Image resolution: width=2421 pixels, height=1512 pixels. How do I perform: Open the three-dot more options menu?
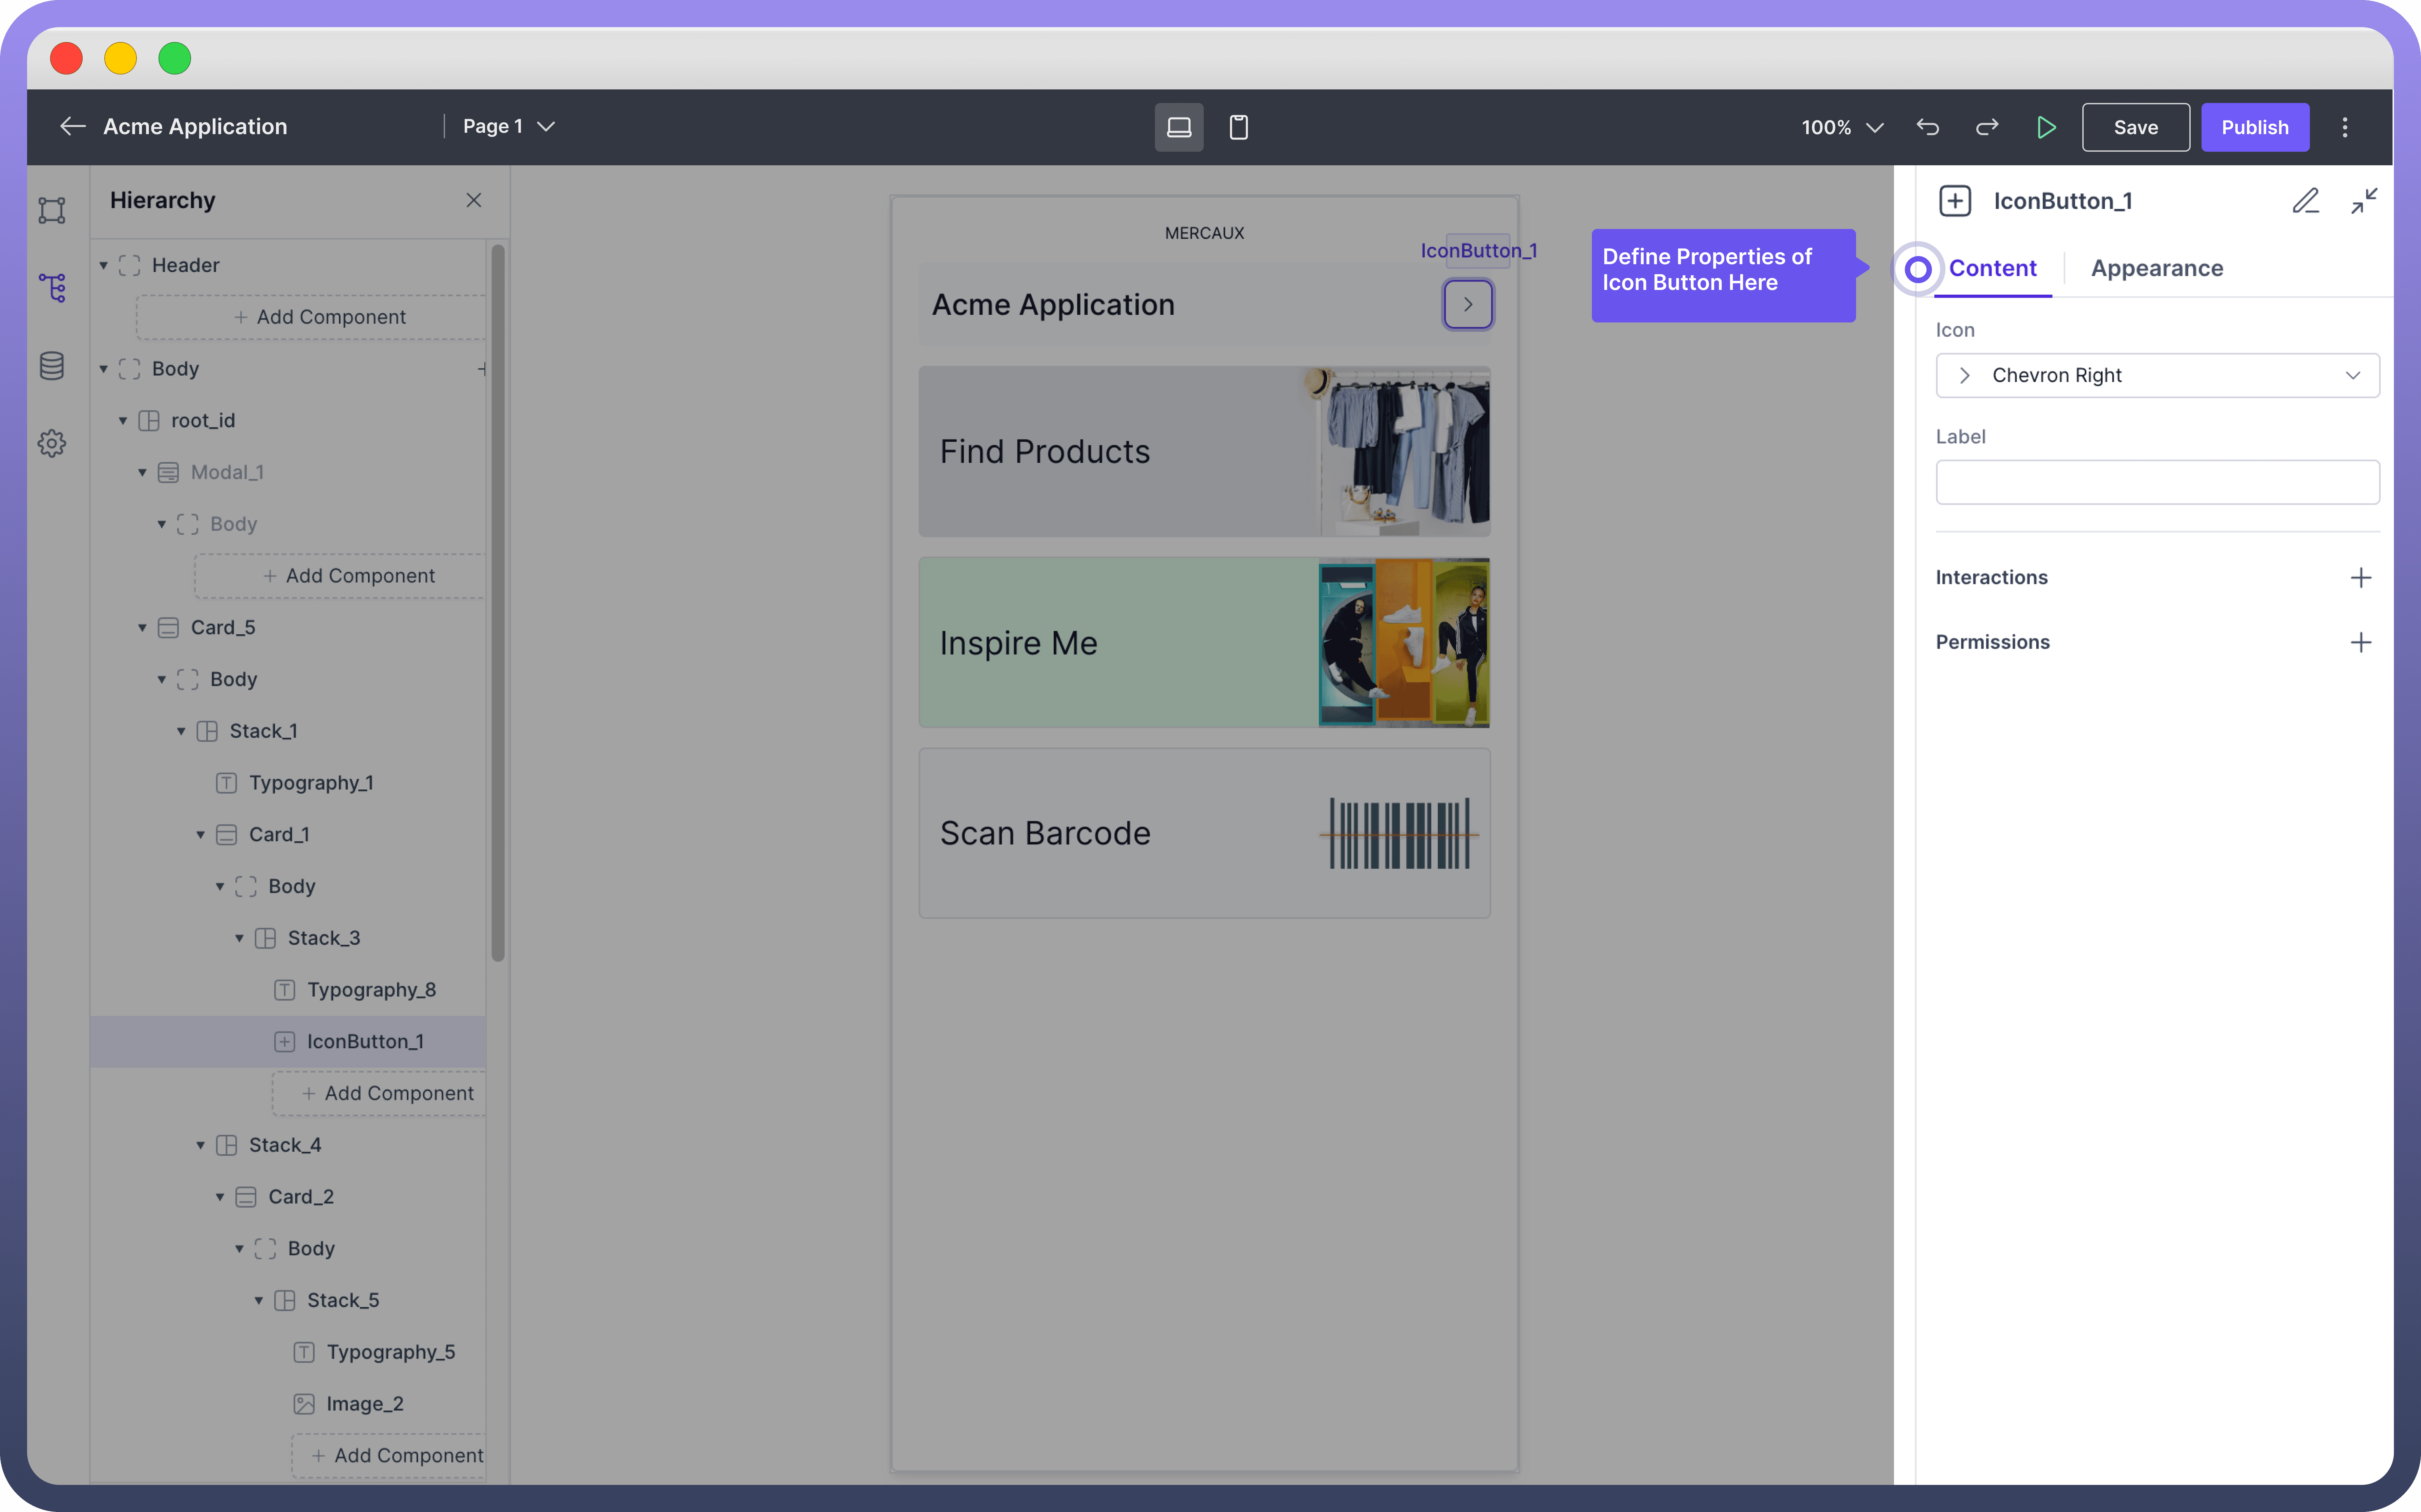click(x=2344, y=127)
